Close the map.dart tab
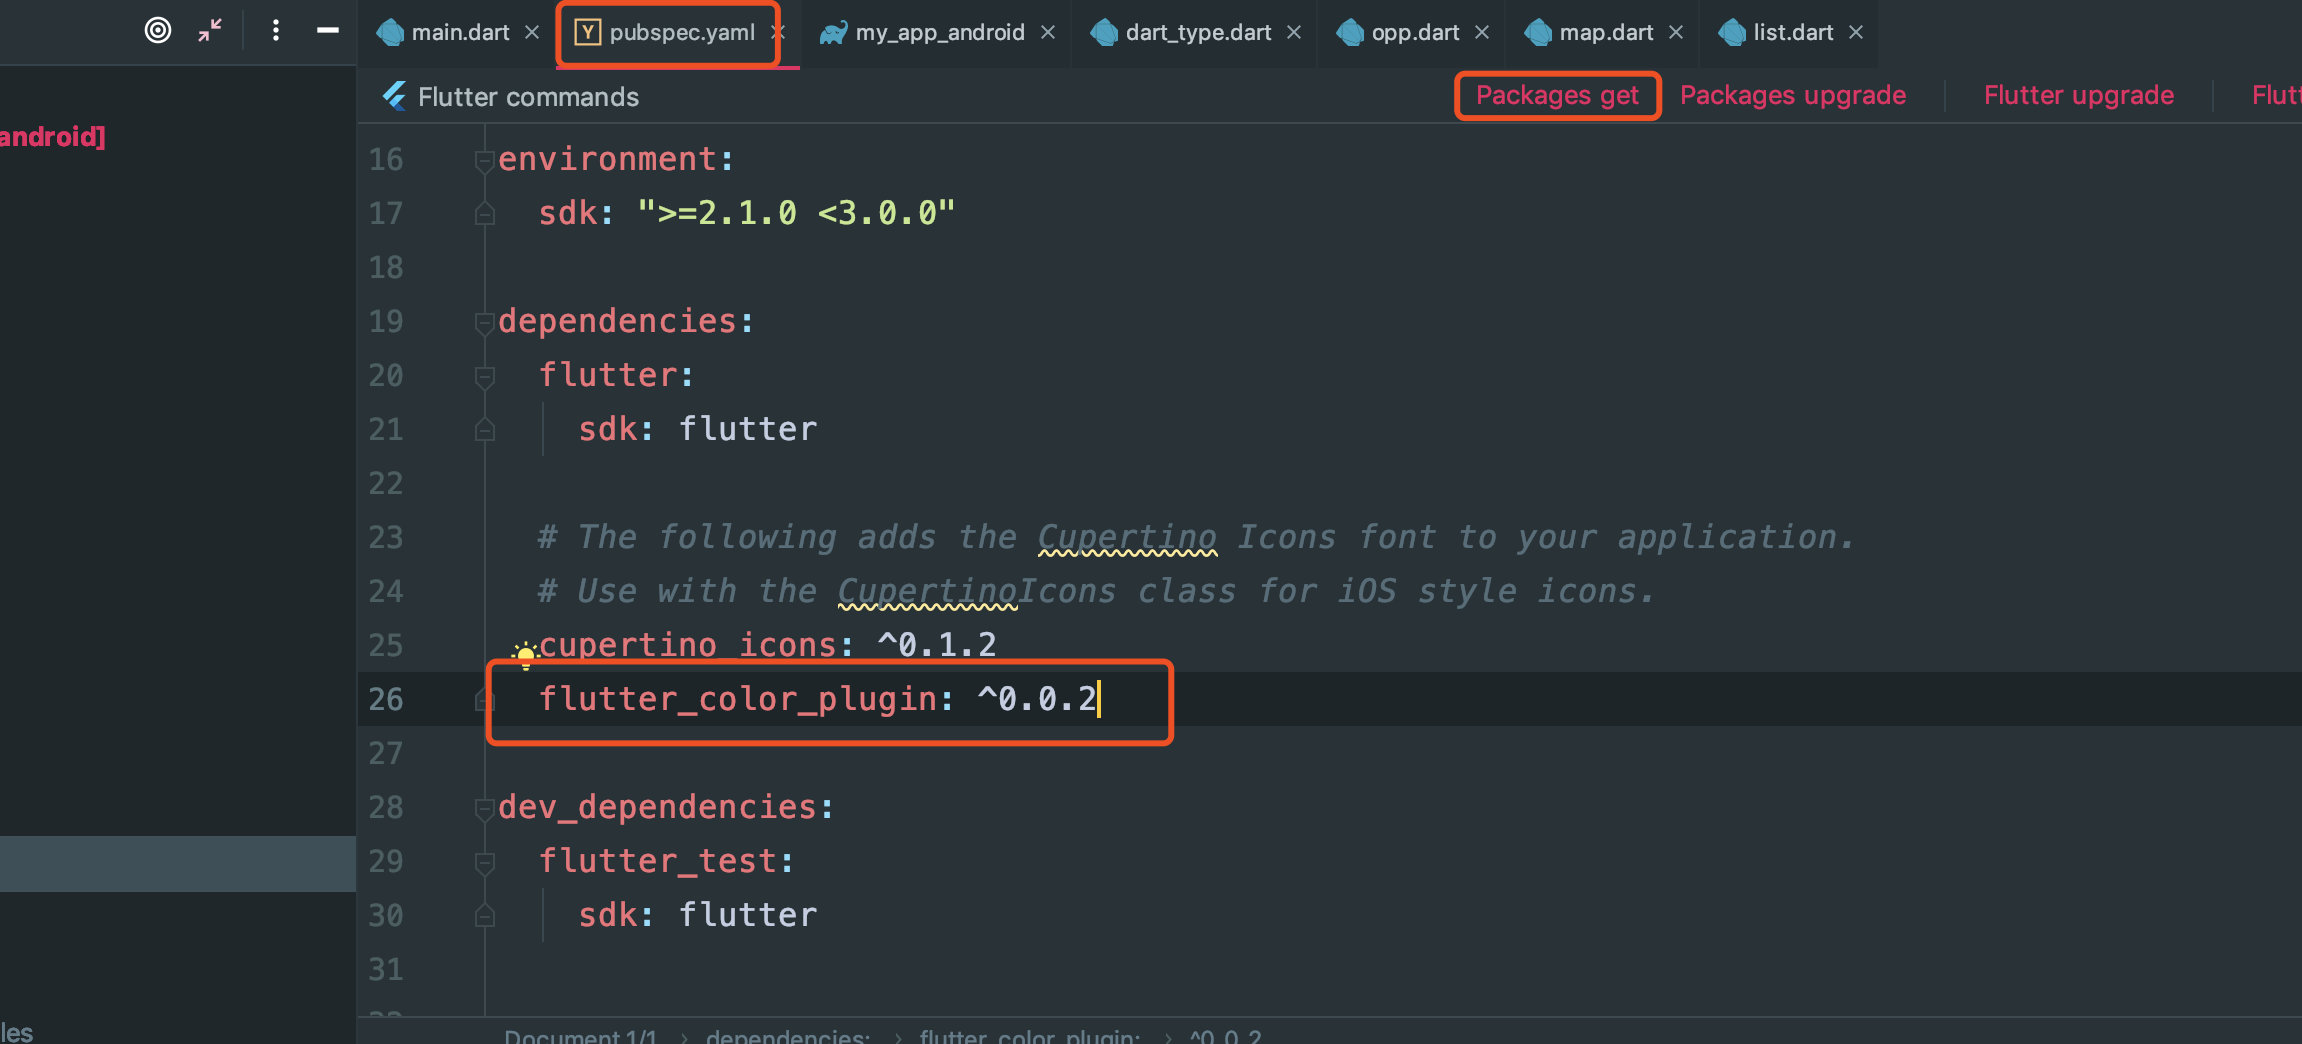The width and height of the screenshot is (2302, 1044). (1676, 32)
